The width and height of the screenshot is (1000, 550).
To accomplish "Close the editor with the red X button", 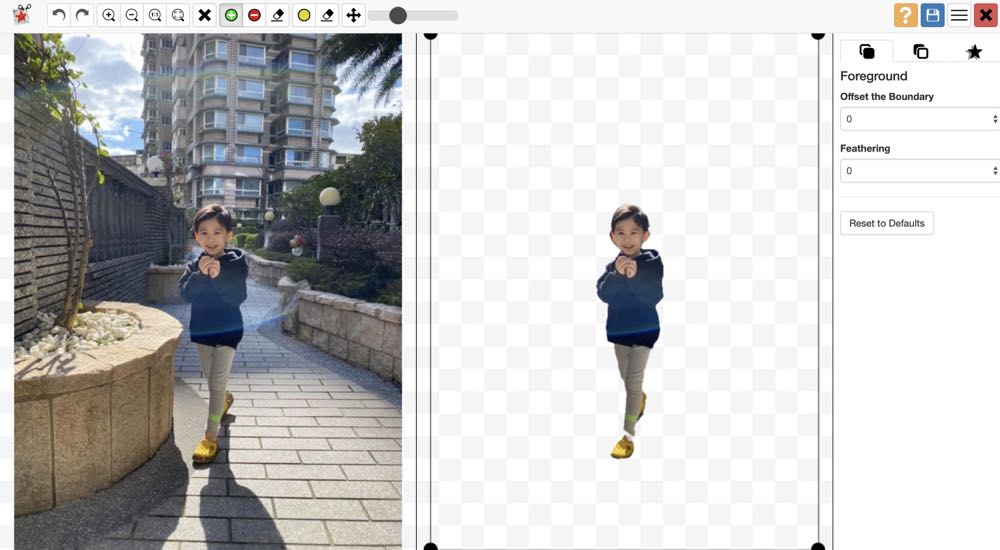I will coord(986,15).
